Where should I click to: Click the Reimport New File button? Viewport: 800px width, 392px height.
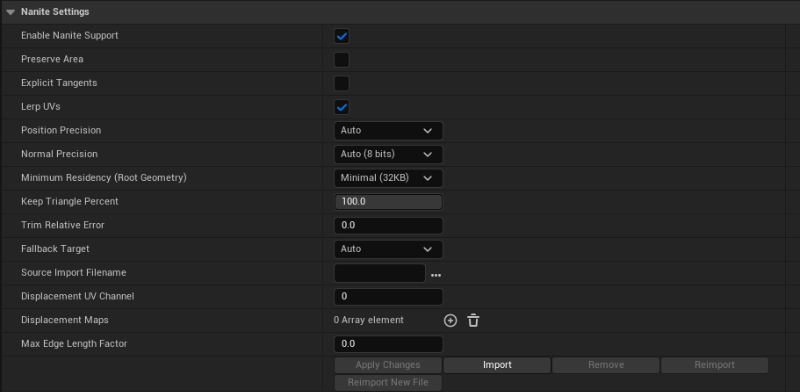tap(388, 382)
